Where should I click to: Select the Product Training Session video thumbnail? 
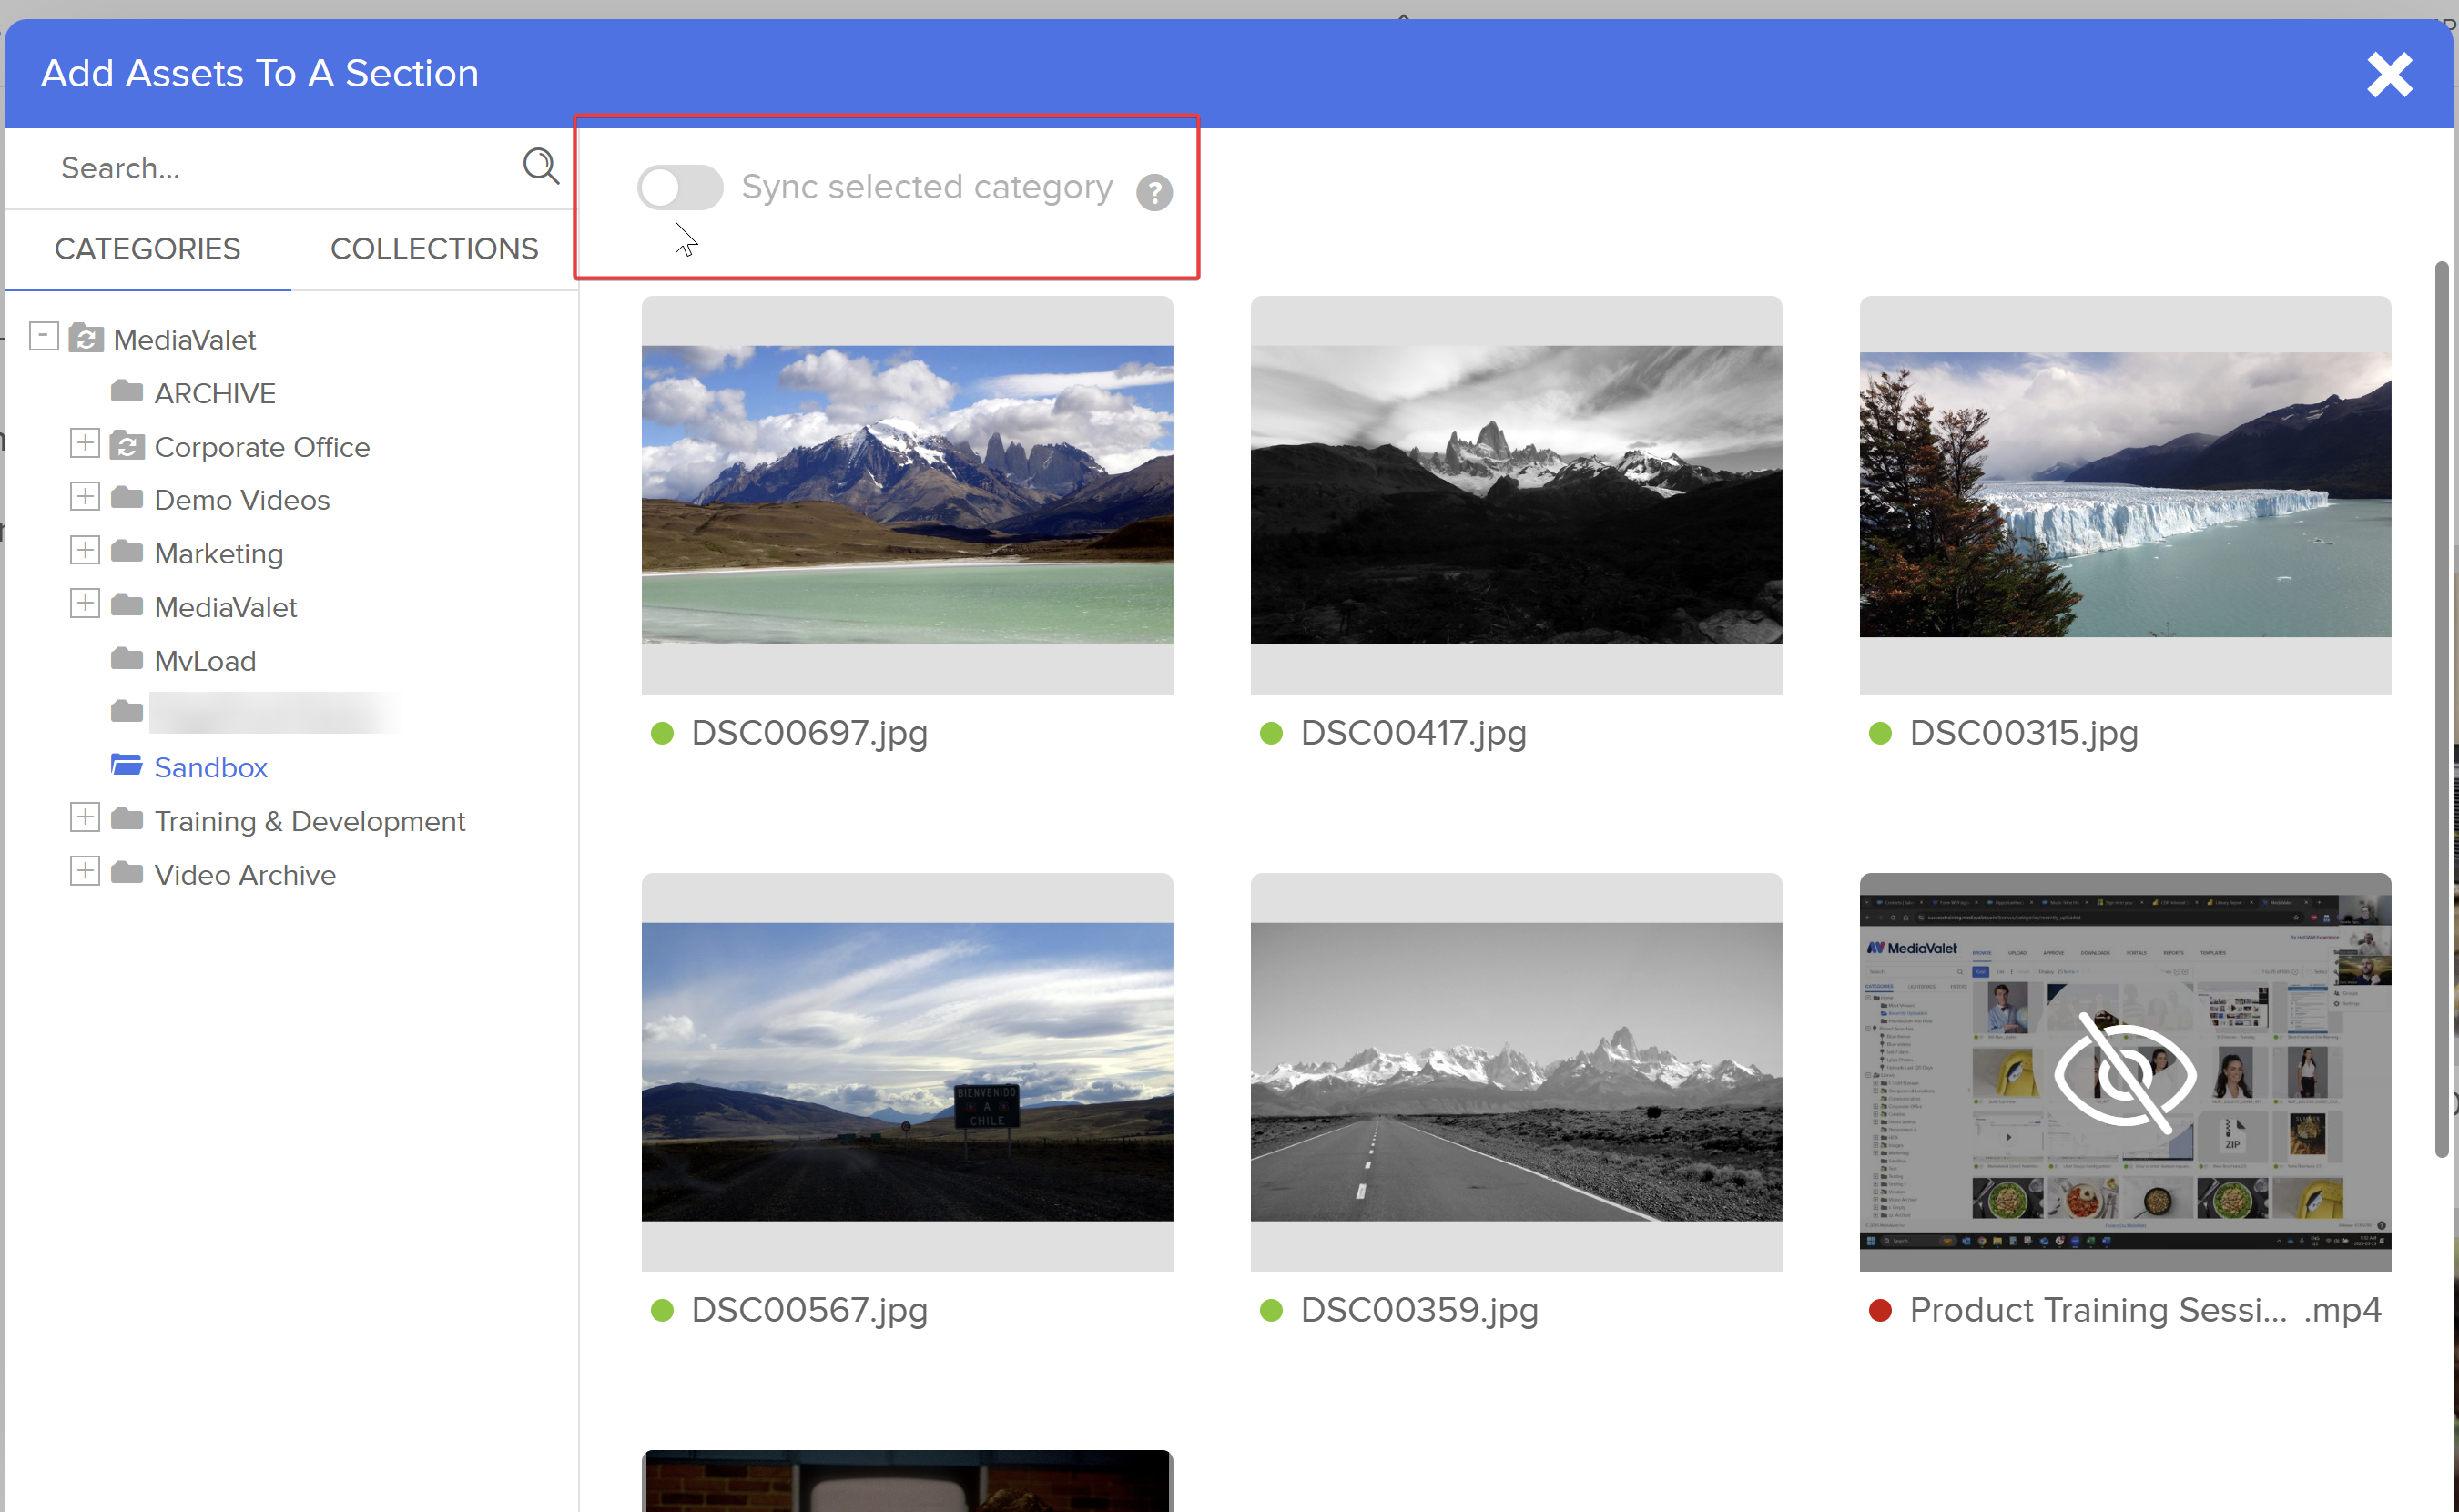click(x=2125, y=1072)
